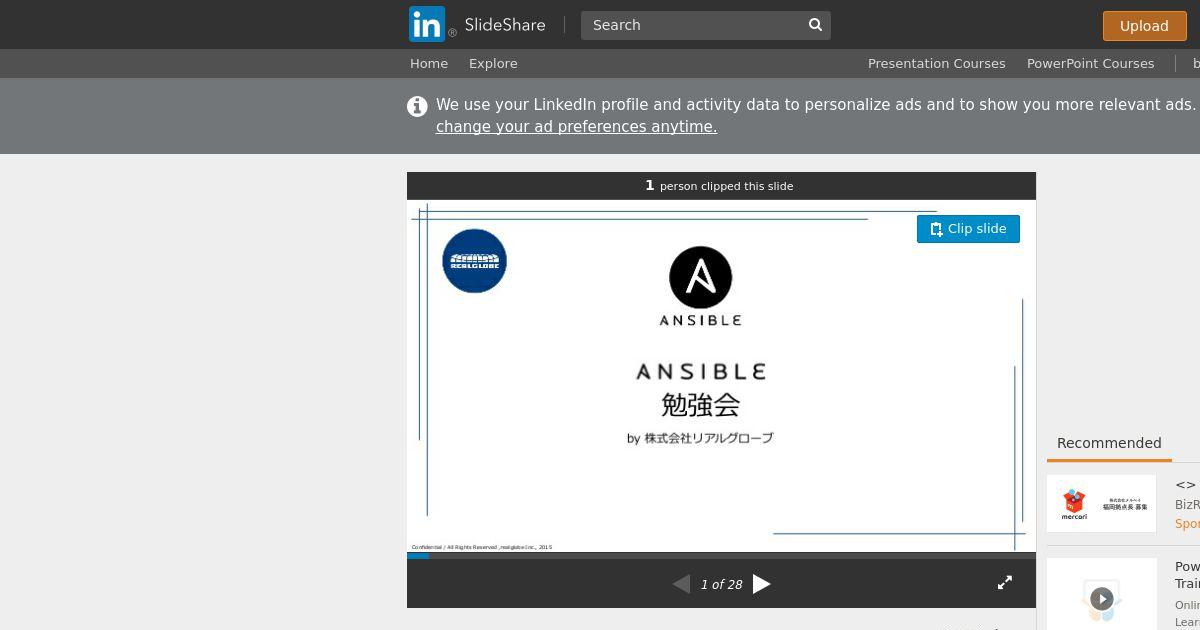
Task: Click the Ansible logo on slide
Action: (700, 286)
